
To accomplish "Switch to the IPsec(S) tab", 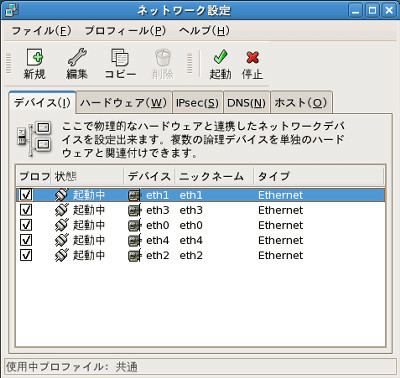I will coord(197,103).
